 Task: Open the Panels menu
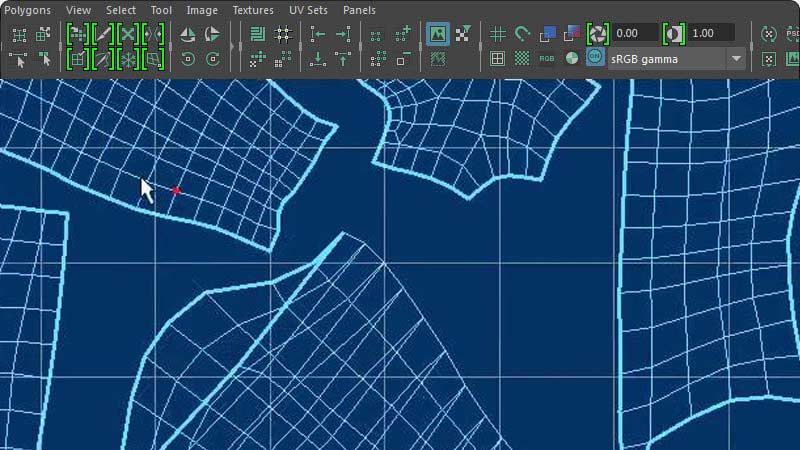coord(359,10)
